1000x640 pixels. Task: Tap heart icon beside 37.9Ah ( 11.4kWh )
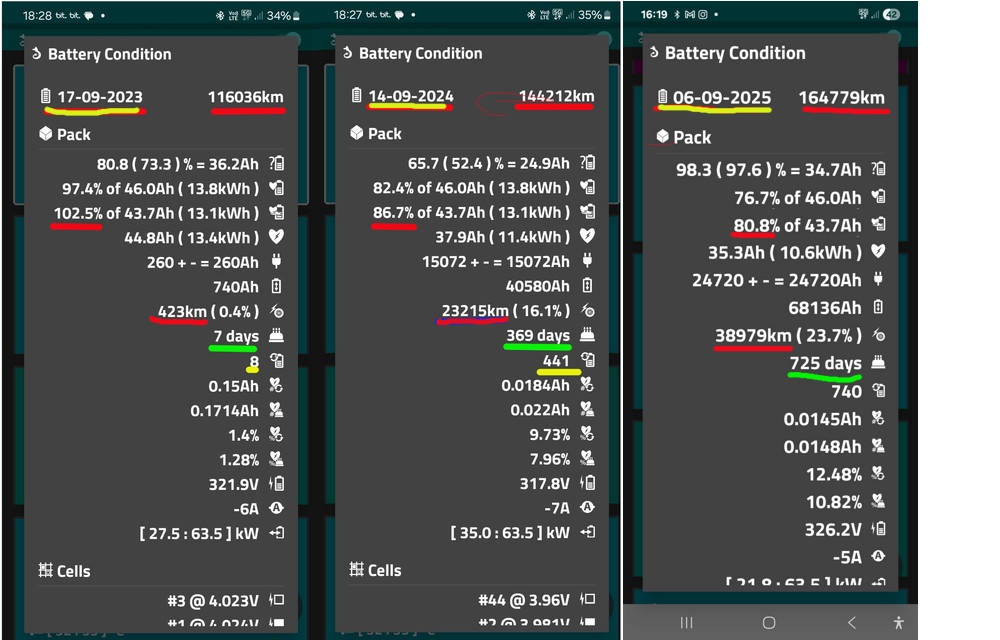click(587, 236)
